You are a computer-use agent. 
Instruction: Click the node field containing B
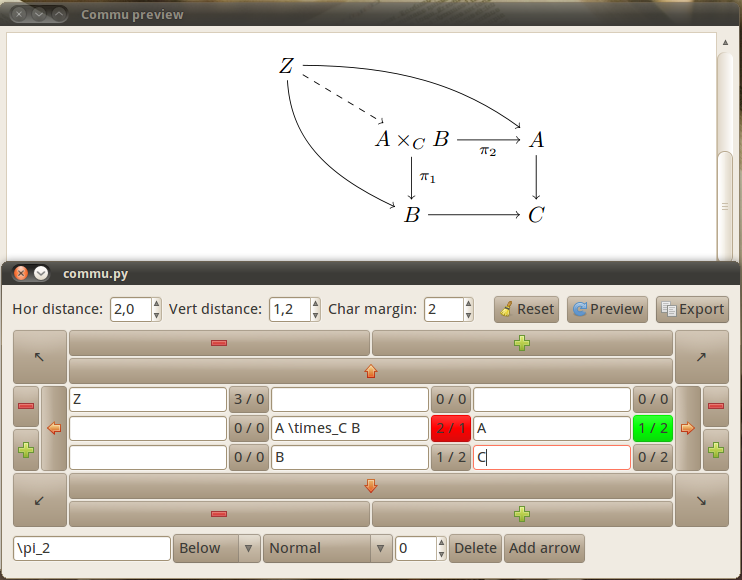[350, 457]
